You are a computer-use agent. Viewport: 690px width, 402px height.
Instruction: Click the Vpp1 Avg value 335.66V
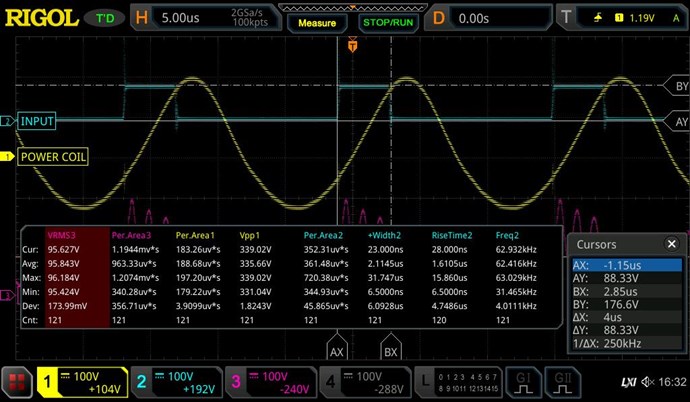click(x=255, y=263)
